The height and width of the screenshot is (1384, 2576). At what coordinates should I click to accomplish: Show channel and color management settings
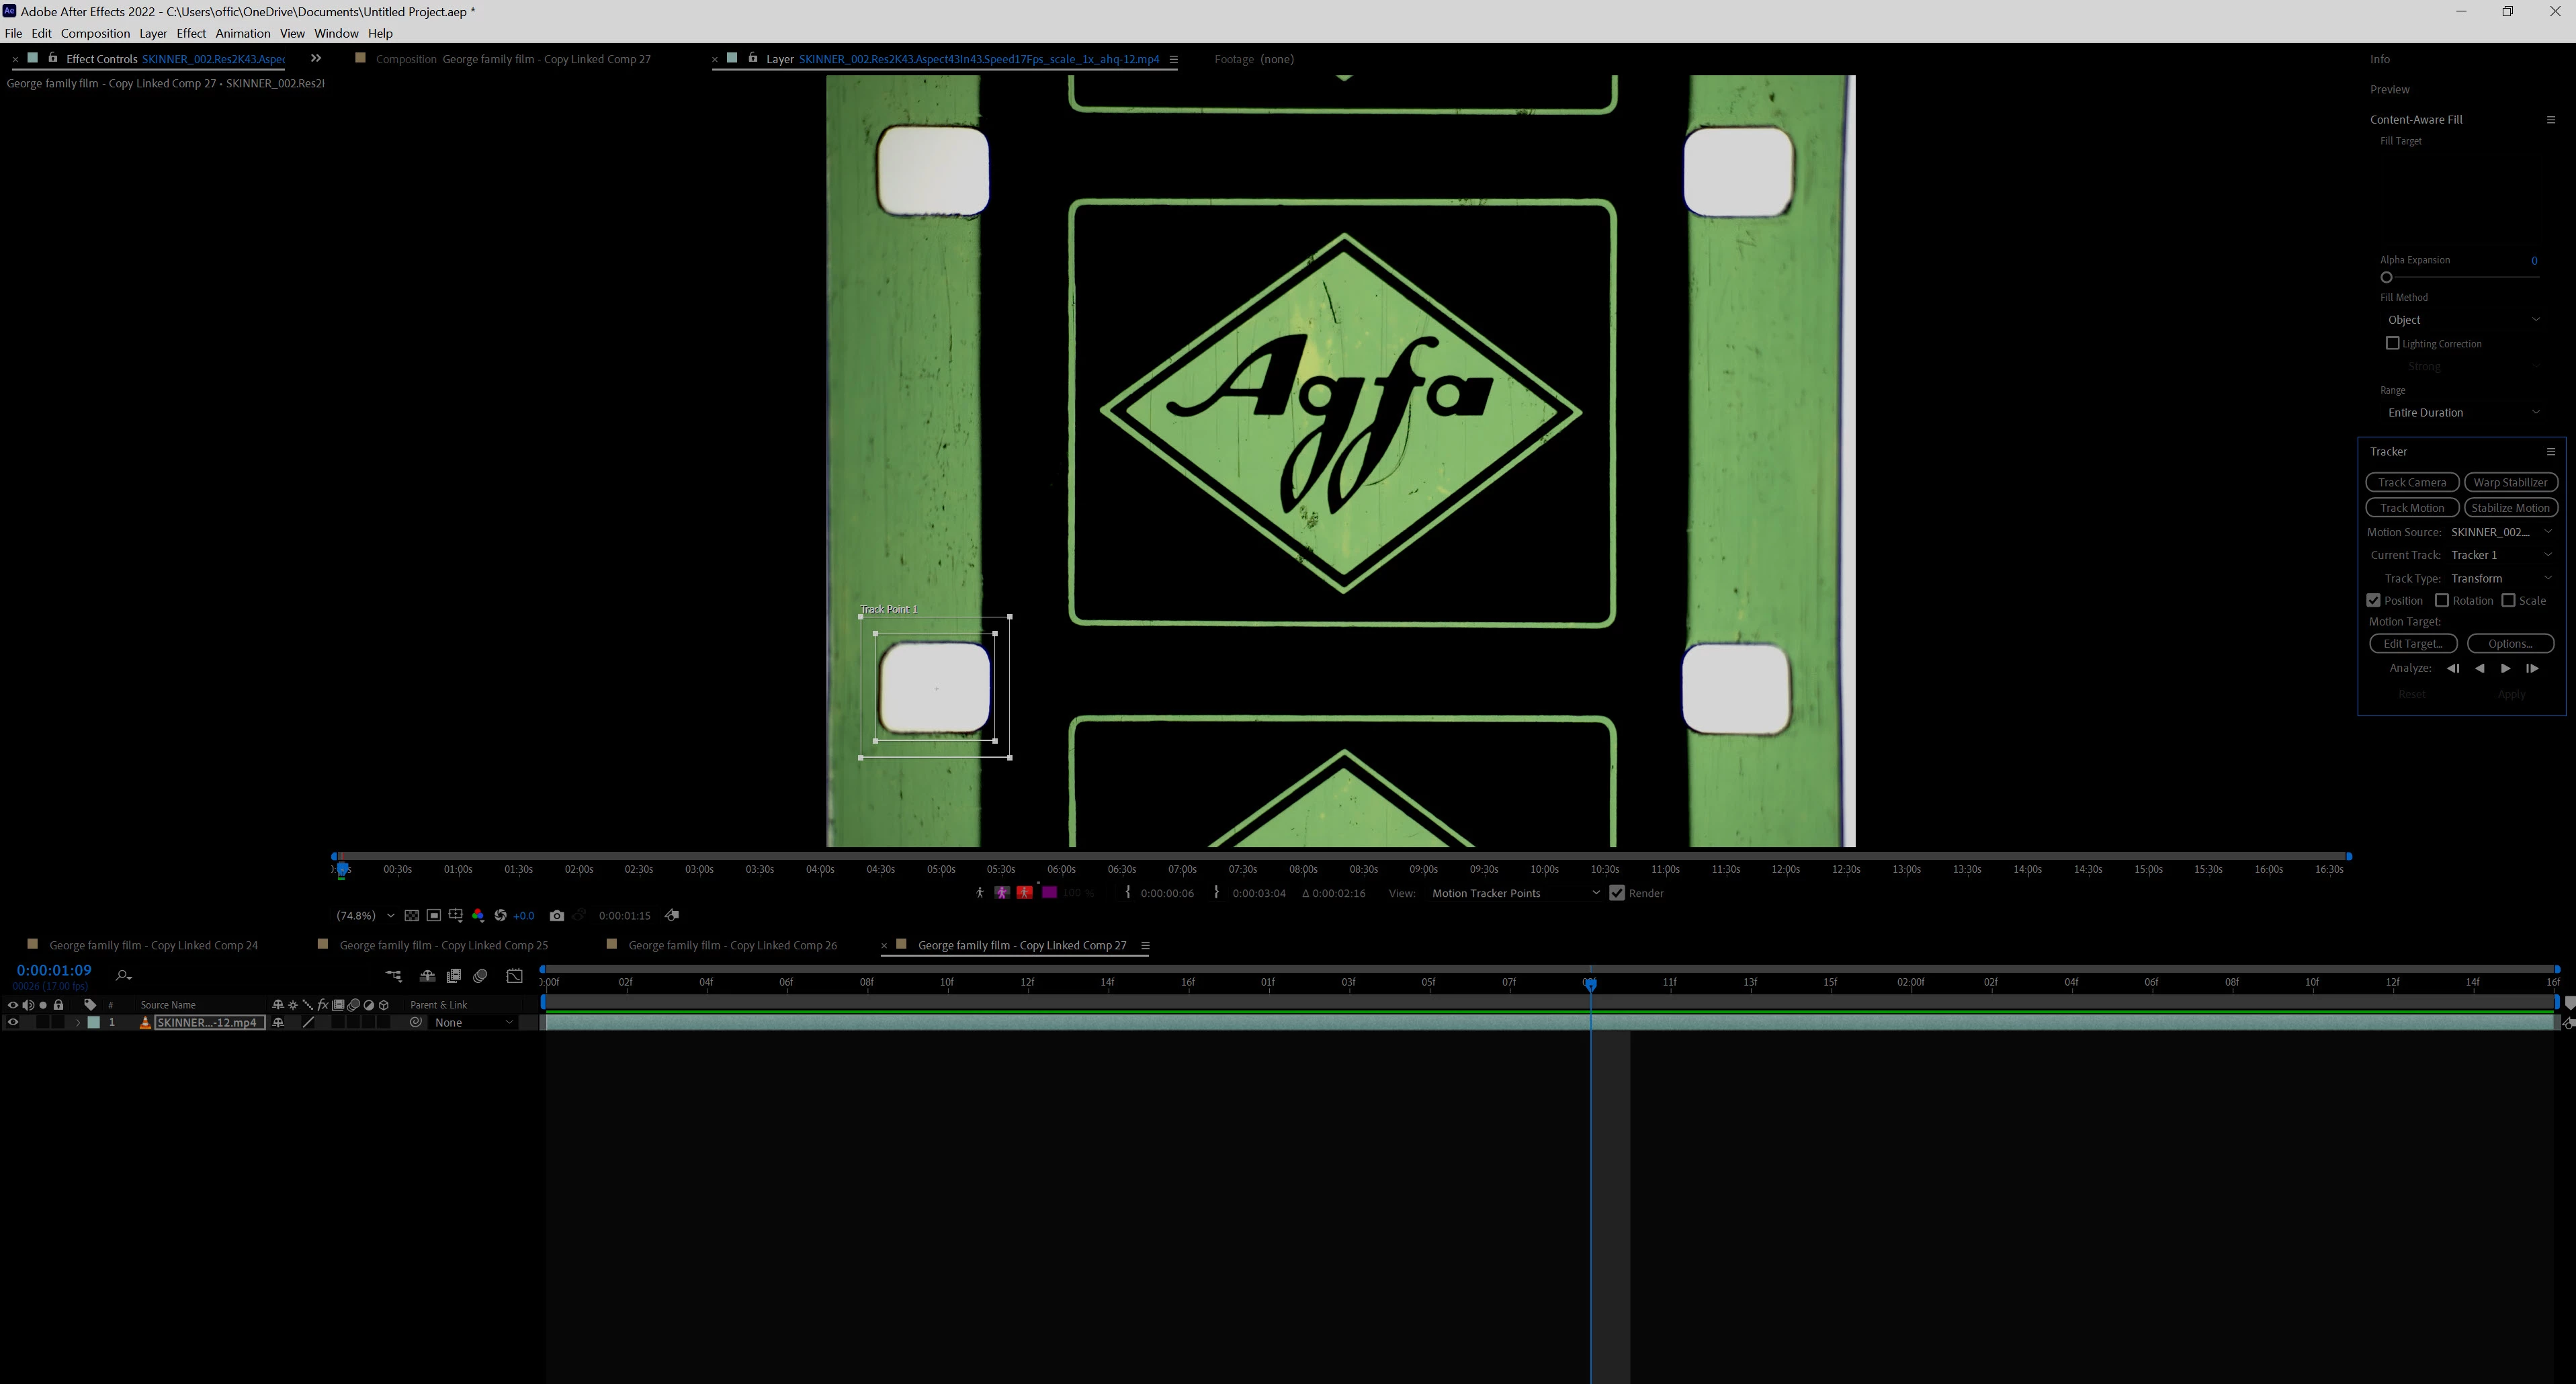[x=478, y=915]
